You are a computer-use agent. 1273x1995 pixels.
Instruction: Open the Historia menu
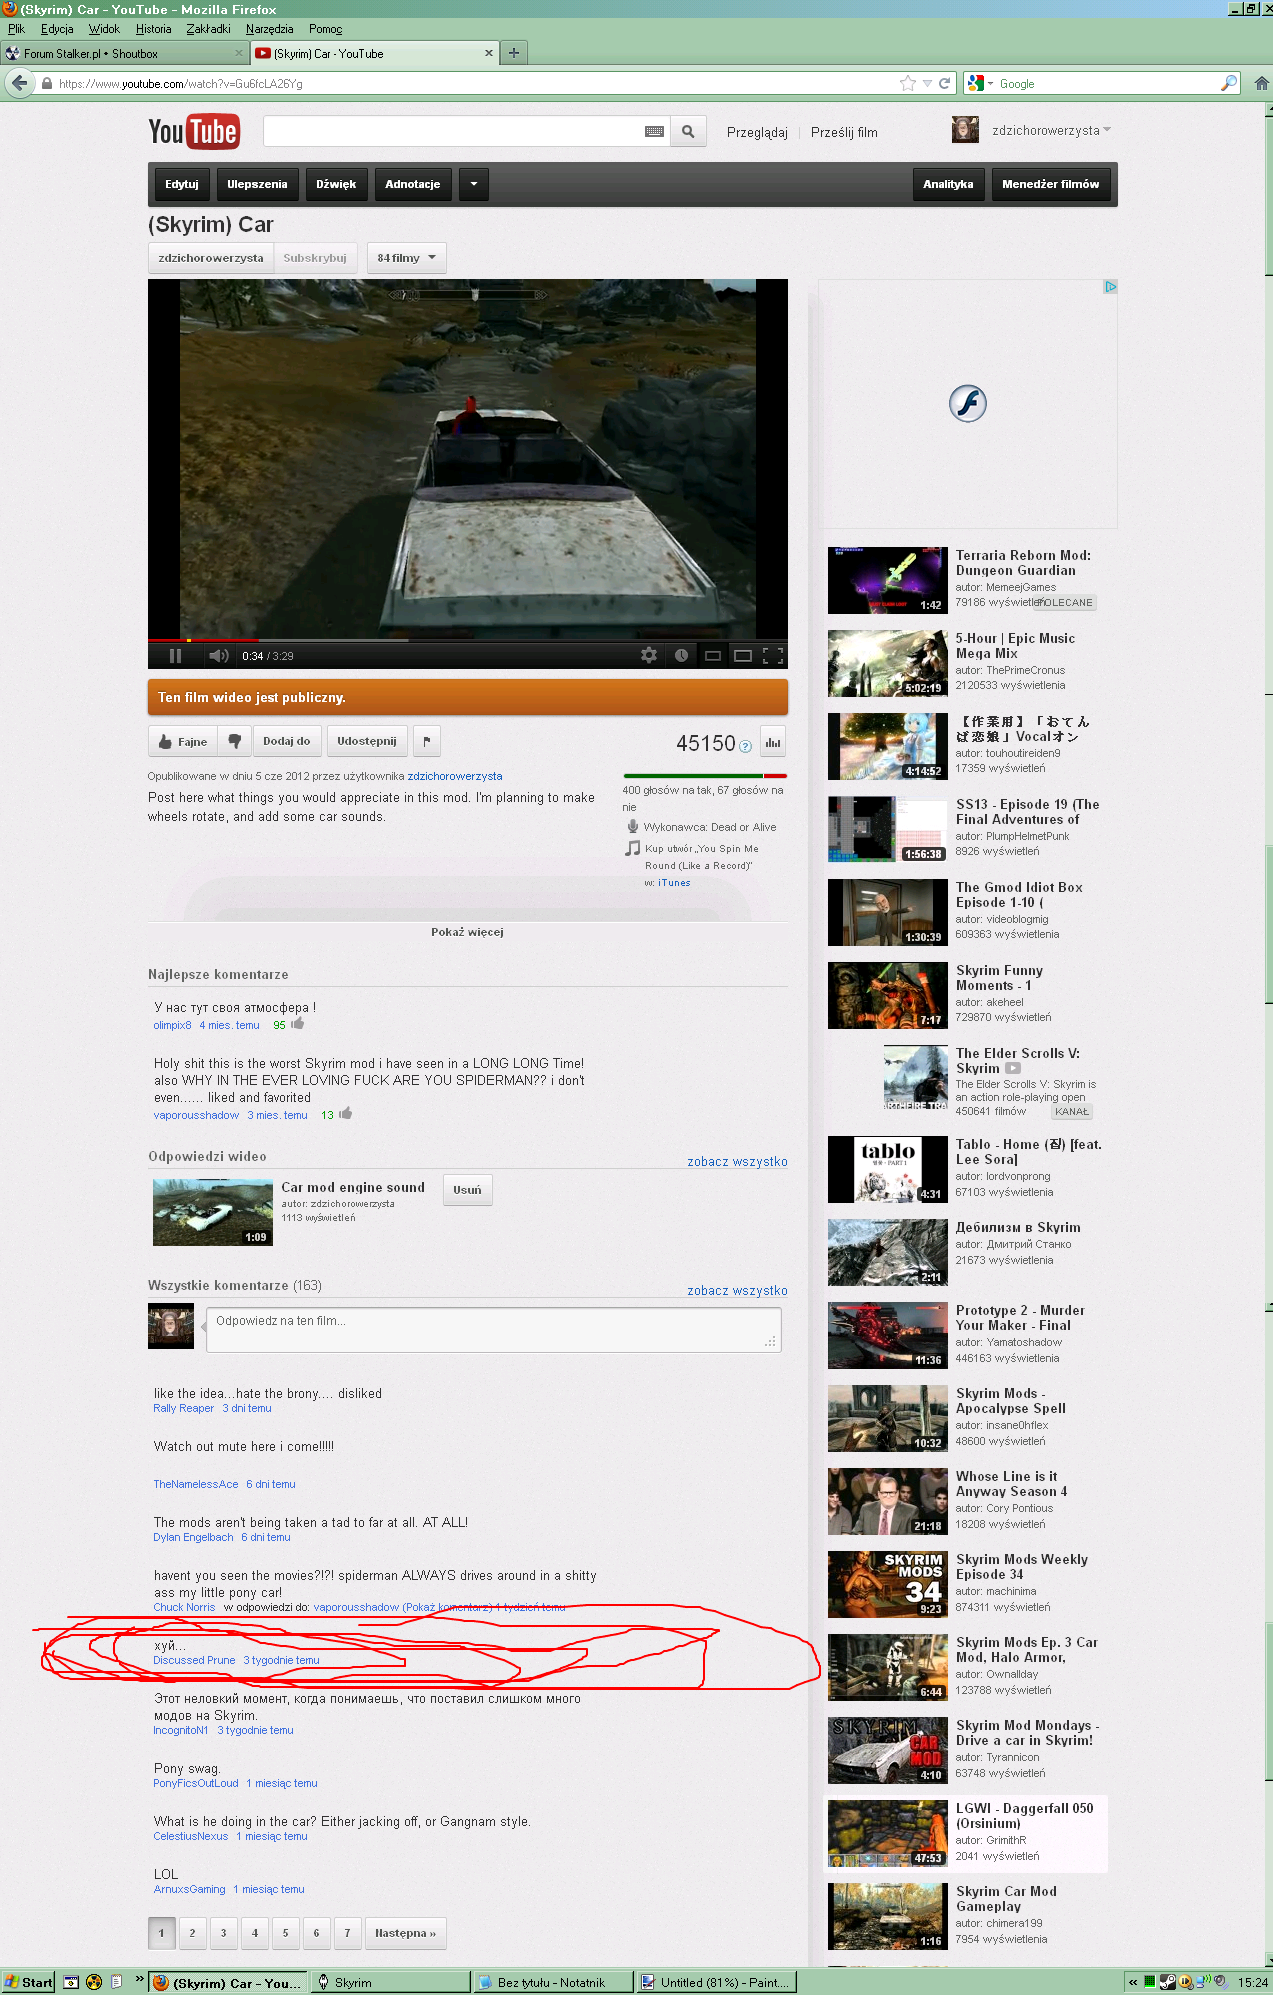[153, 29]
